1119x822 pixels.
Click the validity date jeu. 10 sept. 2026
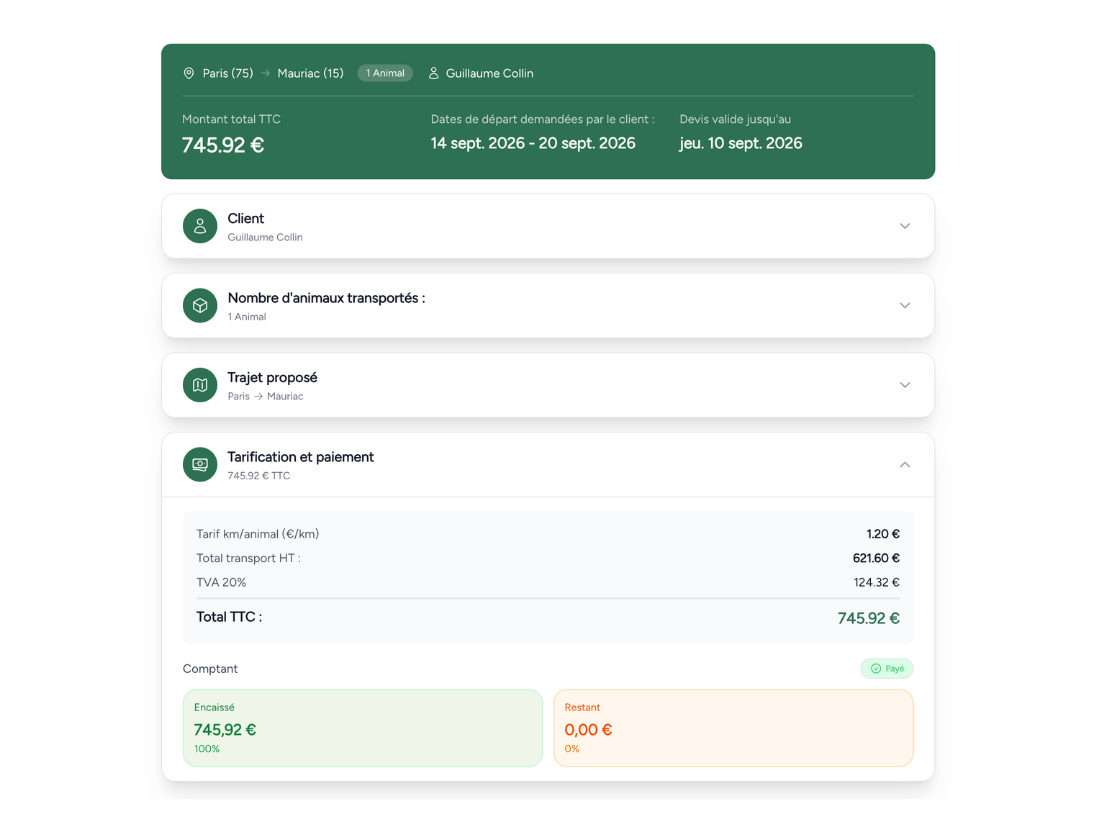[x=741, y=143]
